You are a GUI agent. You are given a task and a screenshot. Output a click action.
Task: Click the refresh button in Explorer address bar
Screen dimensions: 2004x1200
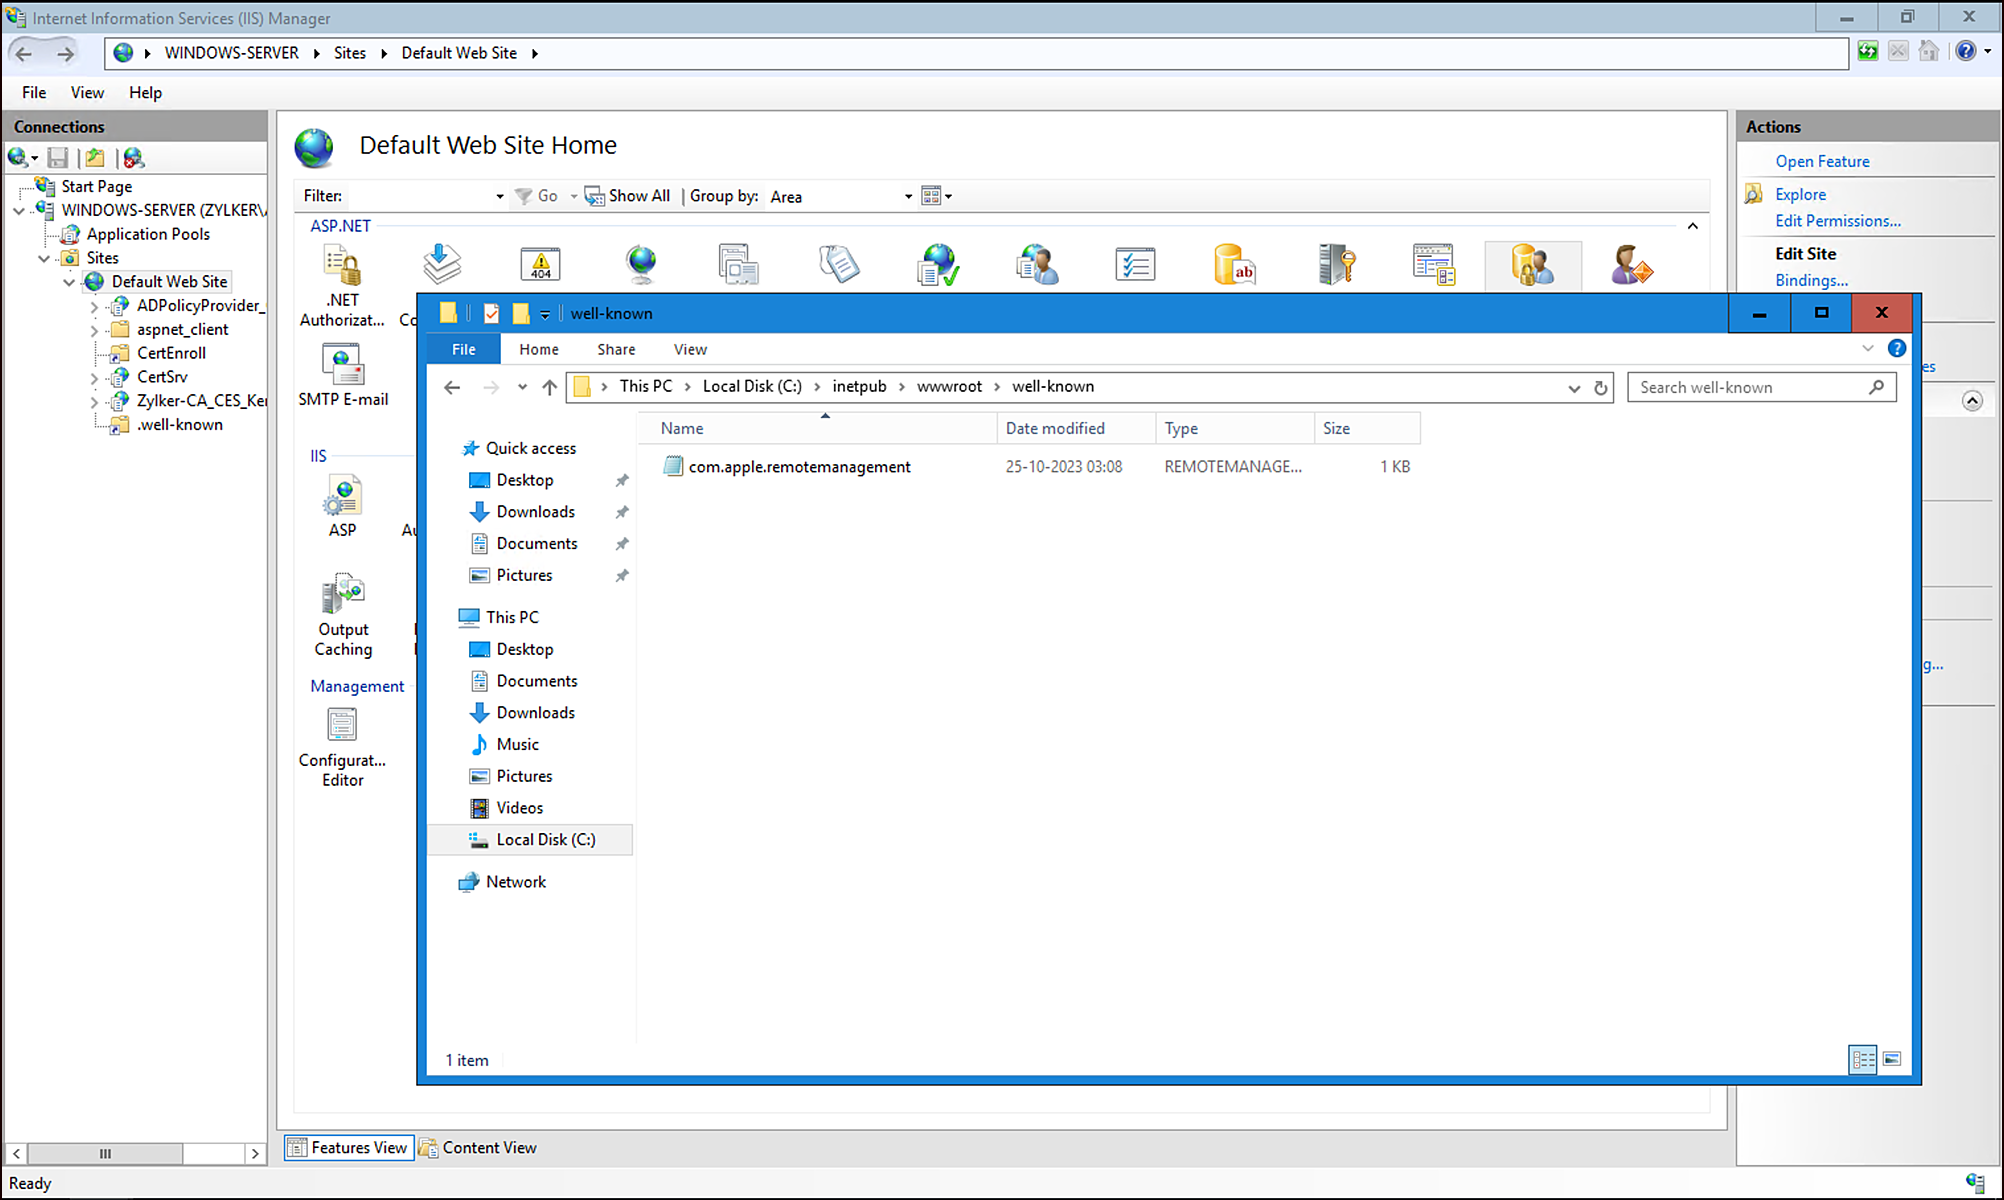(1600, 388)
